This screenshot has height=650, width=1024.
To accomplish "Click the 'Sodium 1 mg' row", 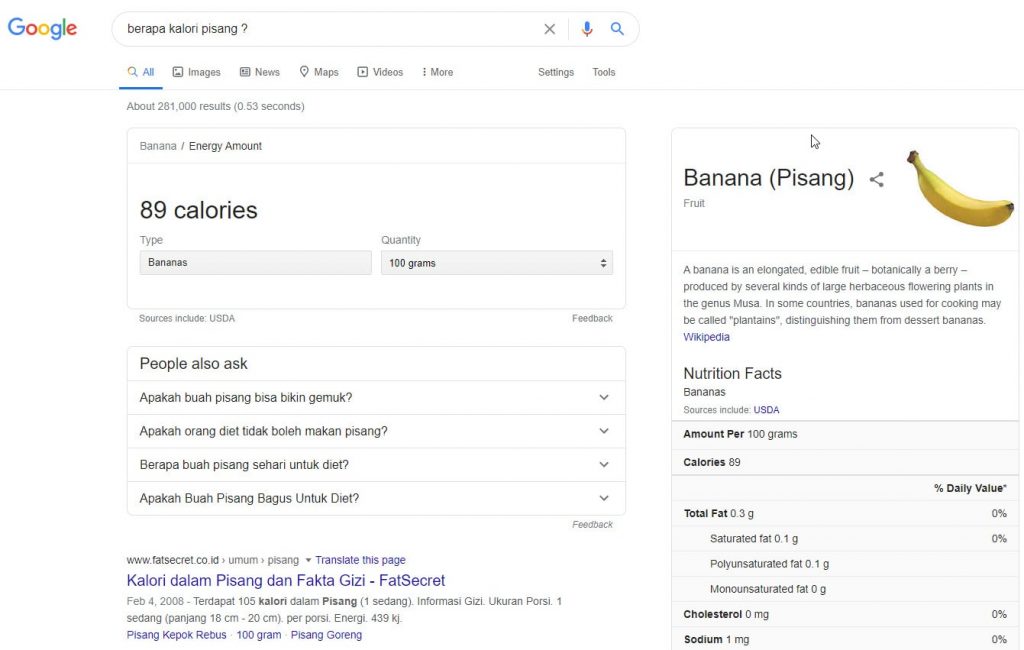I will 845,640.
